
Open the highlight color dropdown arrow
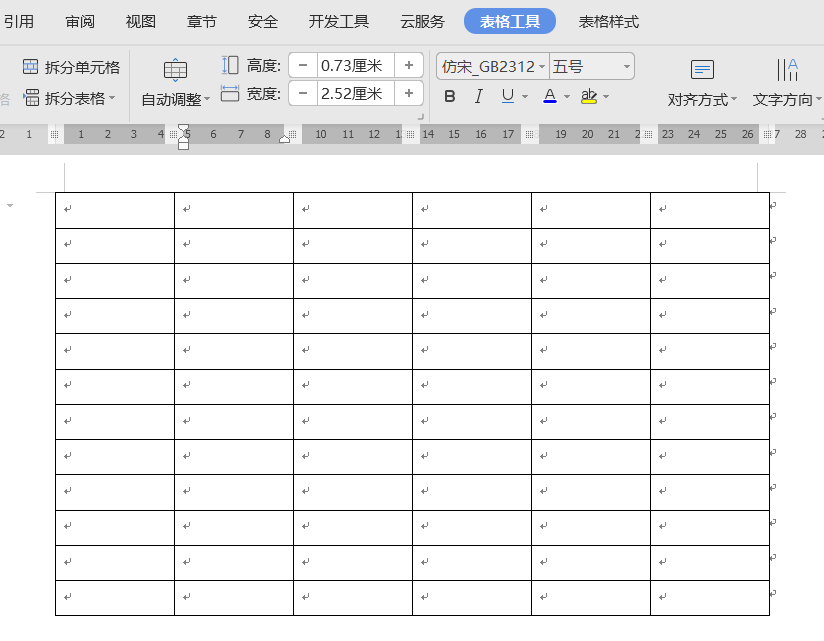point(606,97)
